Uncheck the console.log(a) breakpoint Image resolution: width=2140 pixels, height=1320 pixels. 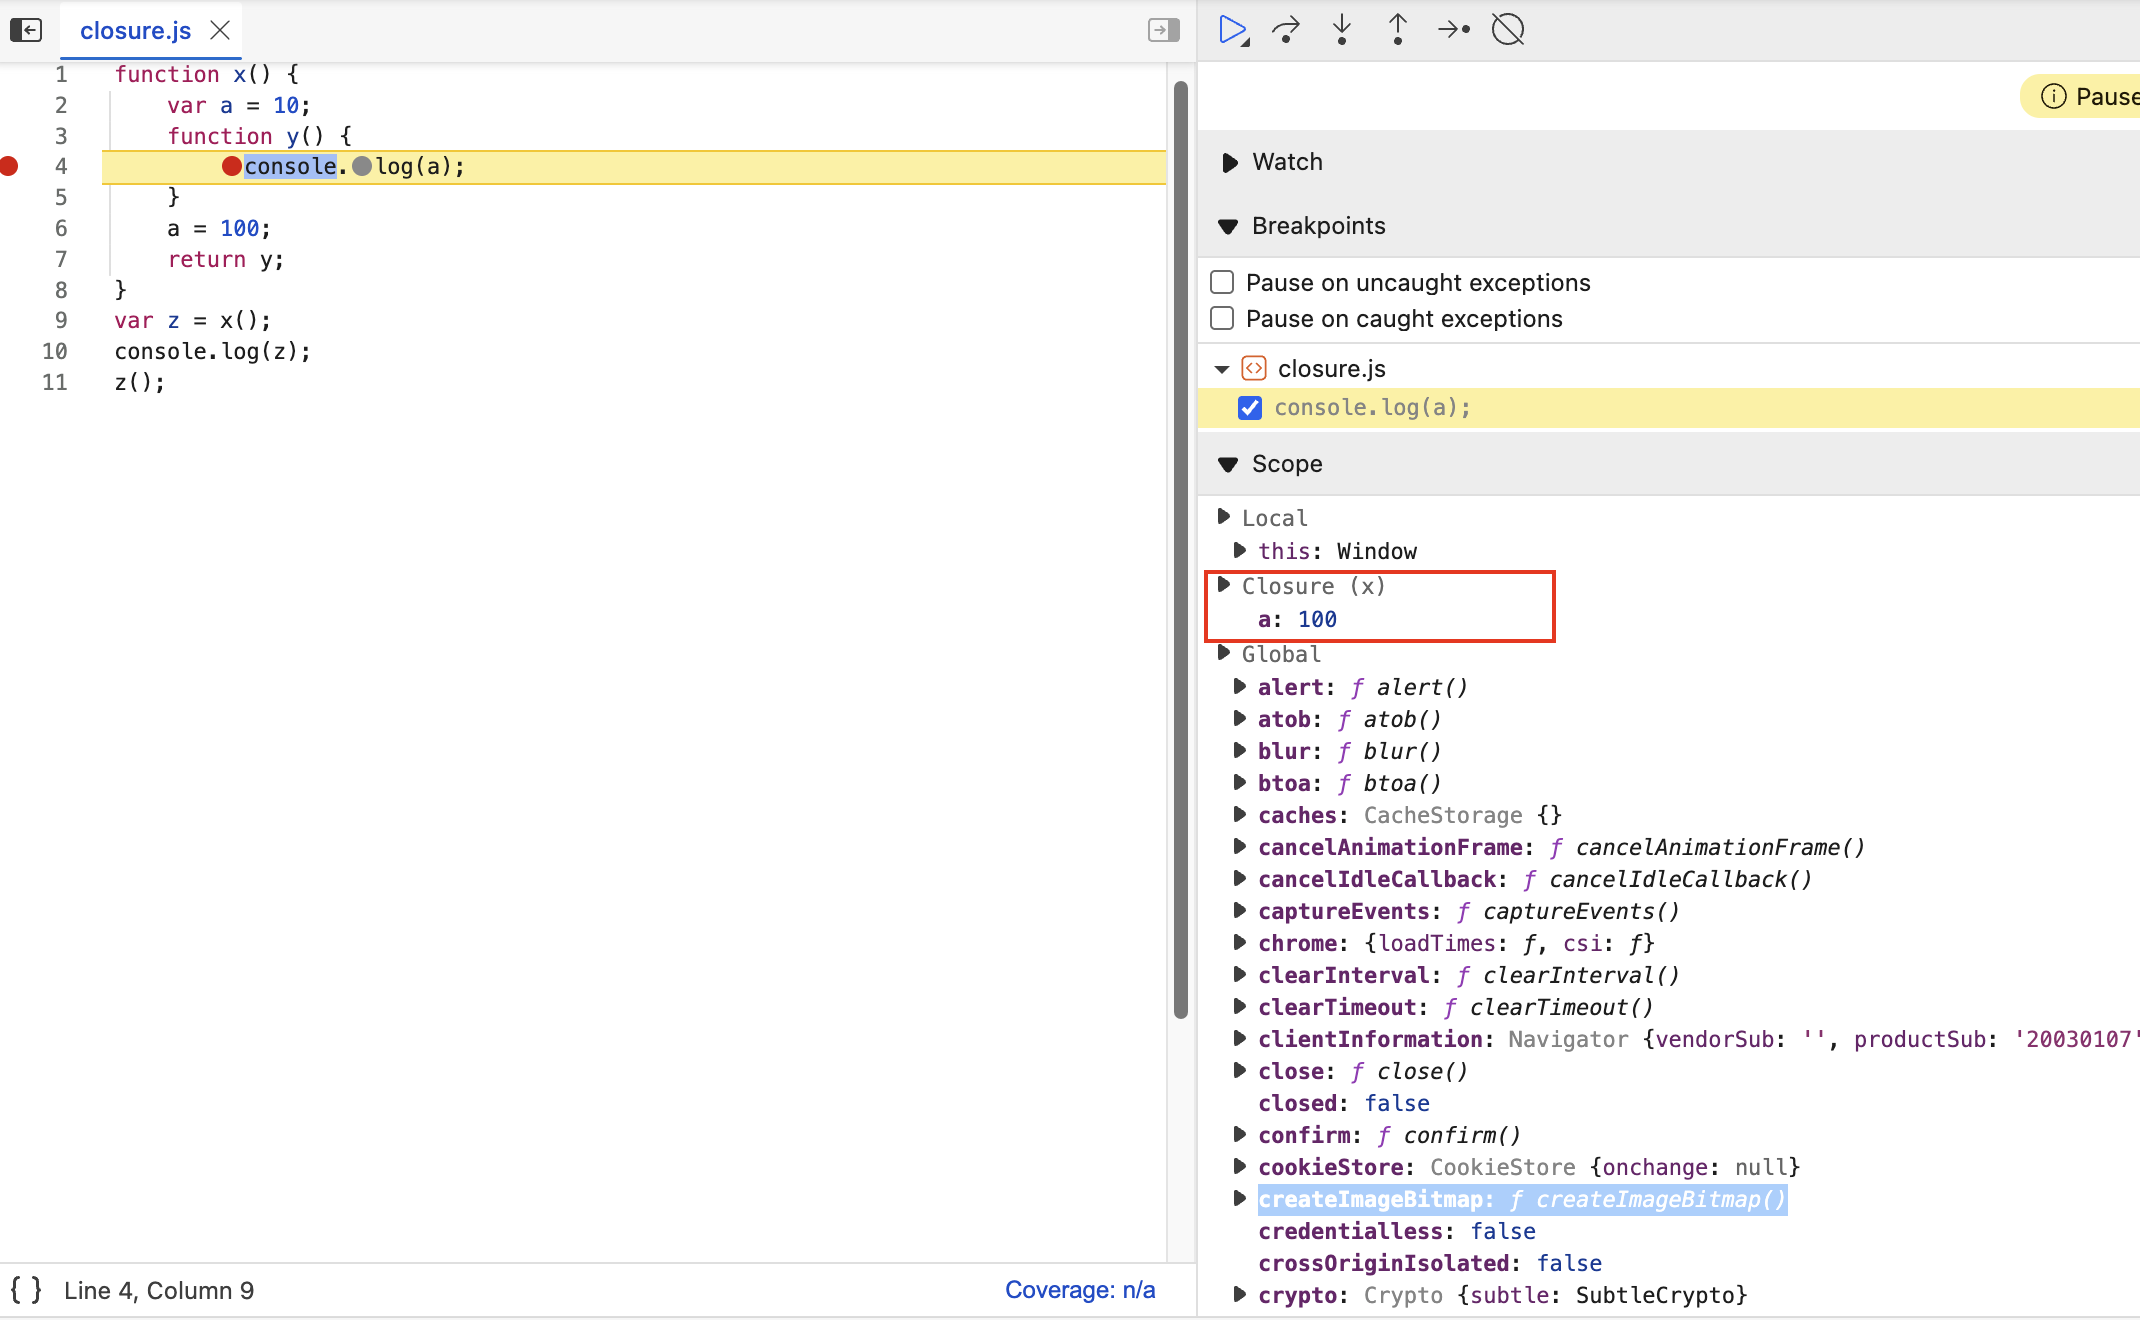pos(1250,408)
